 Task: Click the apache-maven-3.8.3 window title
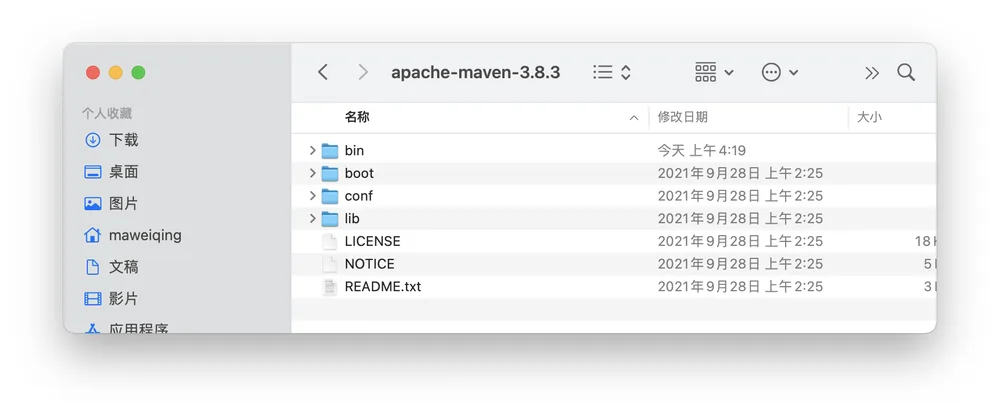476,73
